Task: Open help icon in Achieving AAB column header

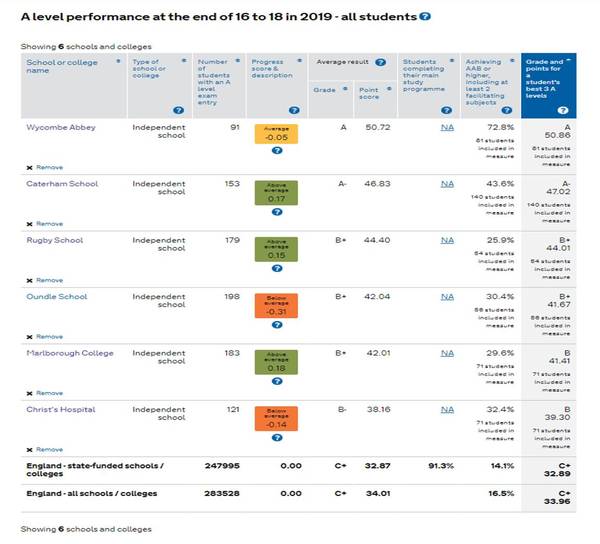Action: (507, 110)
